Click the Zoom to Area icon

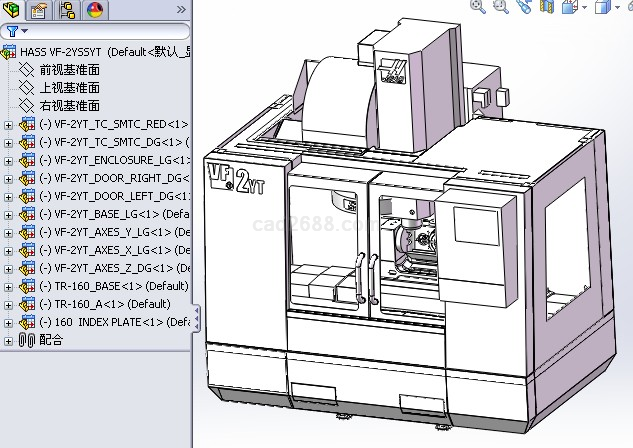click(x=500, y=6)
